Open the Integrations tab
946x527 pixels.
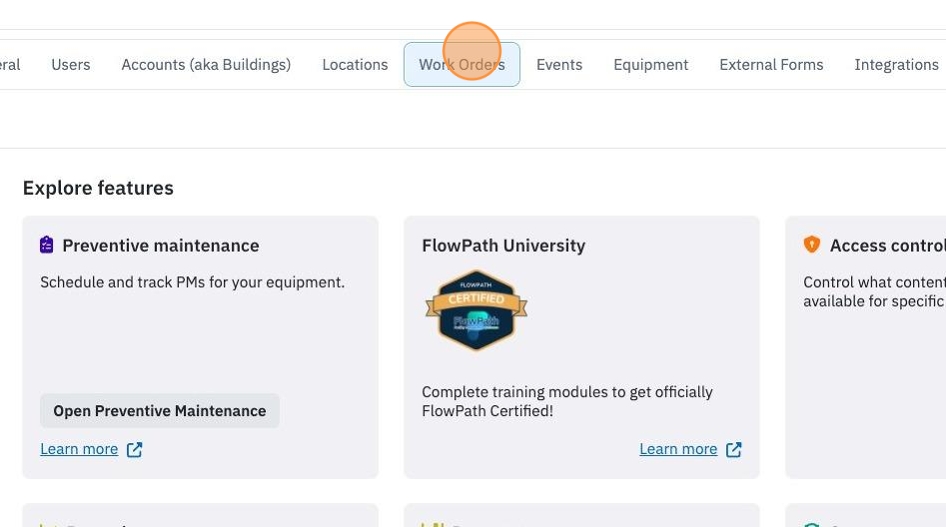click(x=896, y=65)
